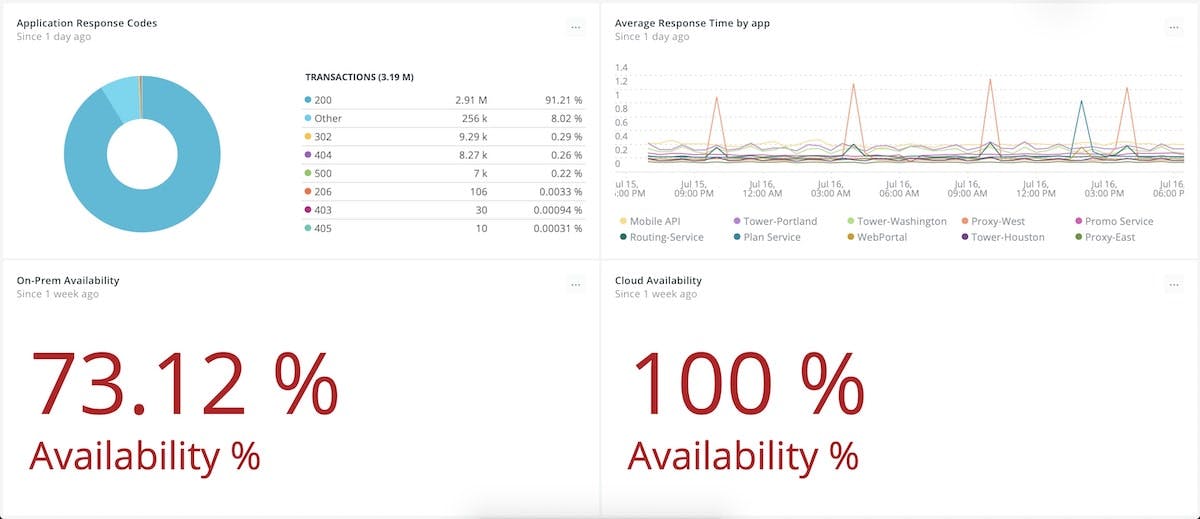Click the 91.21 % percentage value
Image resolution: width=1200 pixels, height=519 pixels.
tap(563, 101)
